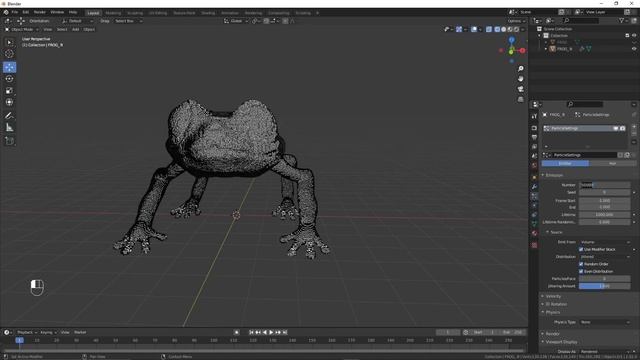
Task: Open the Playback dropdown in timeline
Action: pyautogui.click(x=27, y=332)
